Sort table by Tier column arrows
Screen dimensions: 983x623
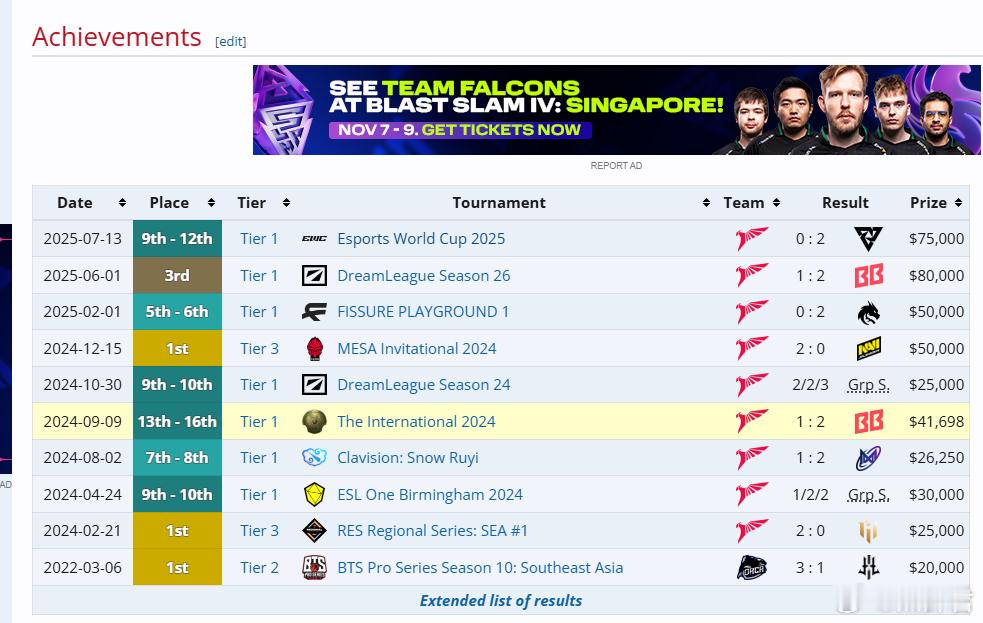tap(286, 202)
